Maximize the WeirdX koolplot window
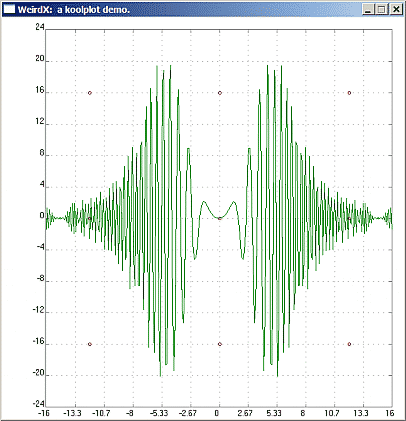The image size is (406, 421). (381, 9)
